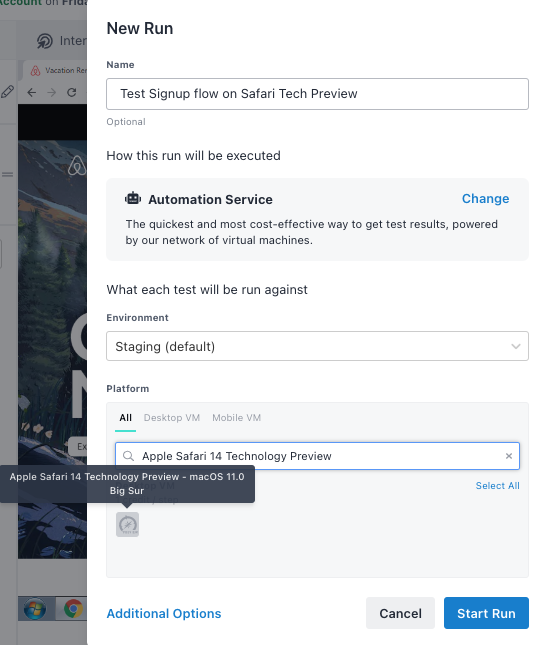The height and width of the screenshot is (645, 542).
Task: Select the Safari Technology Preview platform icon
Action: pos(127,524)
